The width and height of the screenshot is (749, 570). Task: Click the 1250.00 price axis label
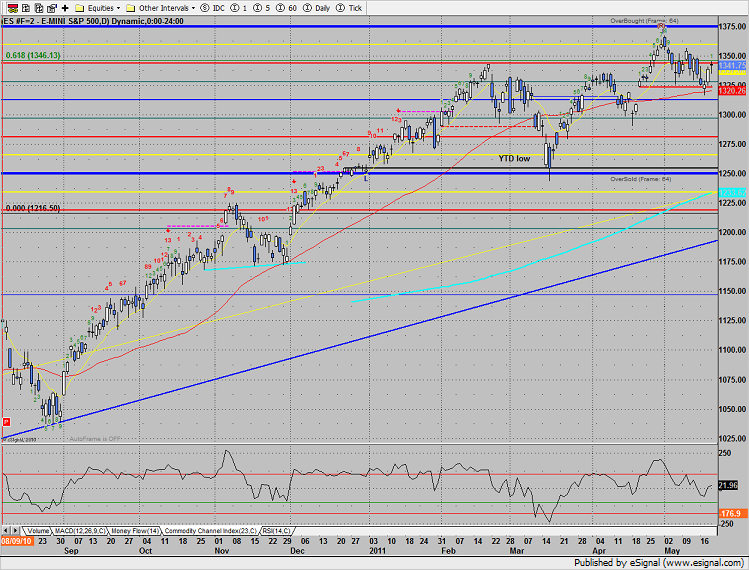[x=733, y=173]
